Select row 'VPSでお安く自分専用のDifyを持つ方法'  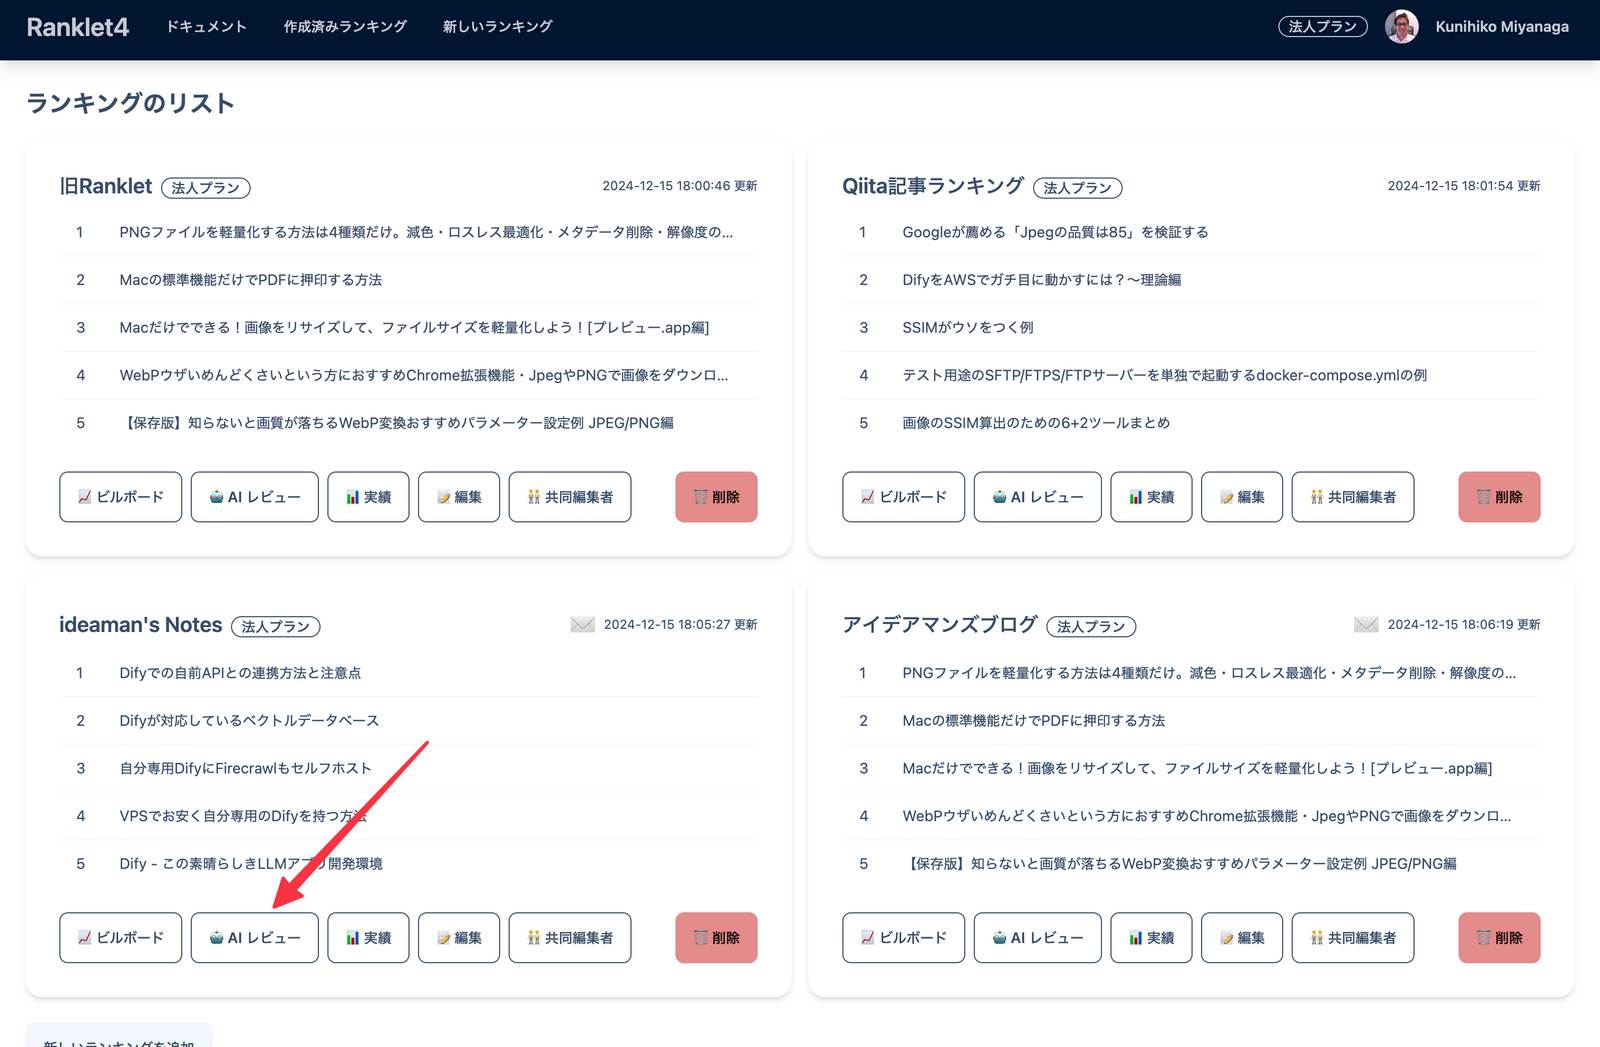408,816
